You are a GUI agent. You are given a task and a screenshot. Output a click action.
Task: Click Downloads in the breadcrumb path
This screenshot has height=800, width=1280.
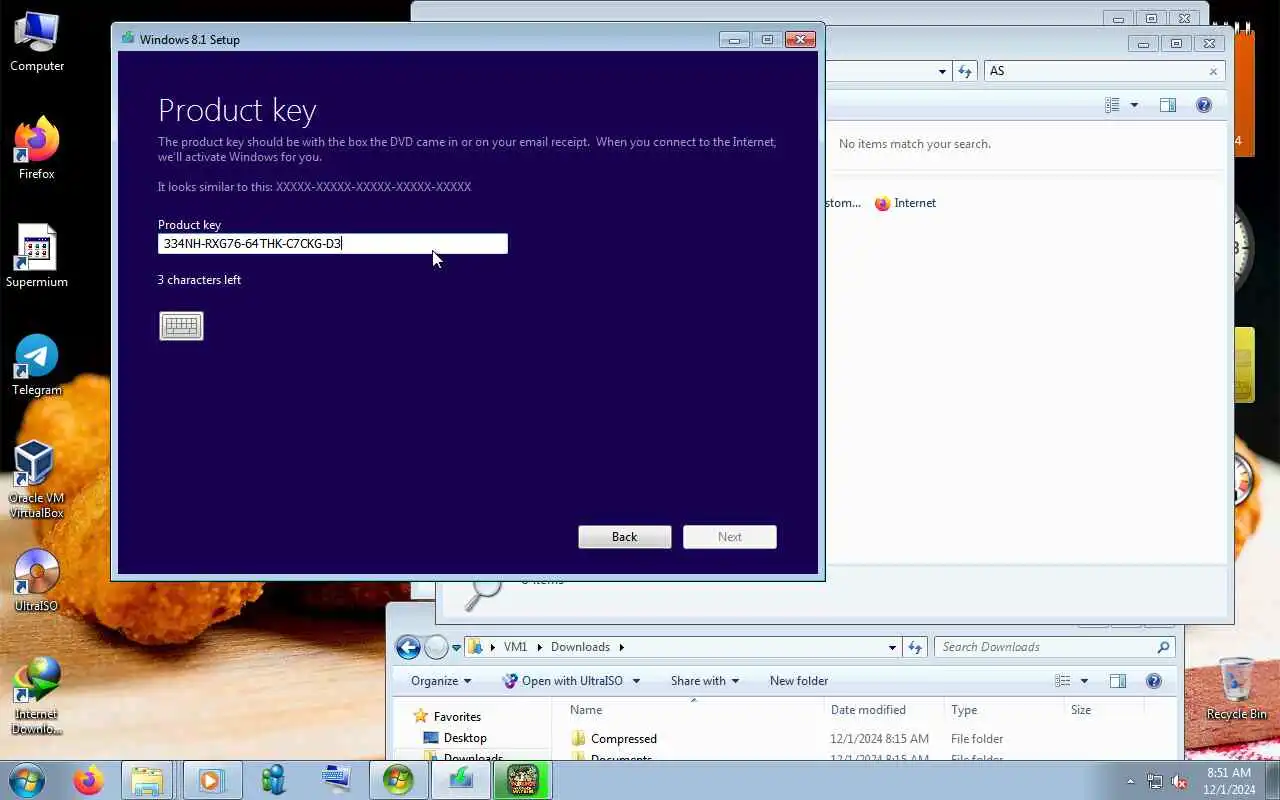580,647
